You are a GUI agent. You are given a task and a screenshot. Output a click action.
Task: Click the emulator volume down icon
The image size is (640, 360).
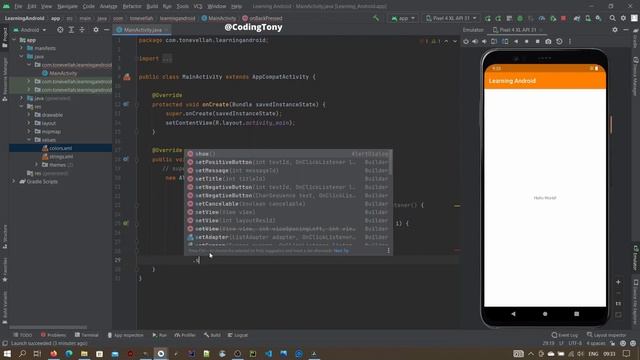484,41
